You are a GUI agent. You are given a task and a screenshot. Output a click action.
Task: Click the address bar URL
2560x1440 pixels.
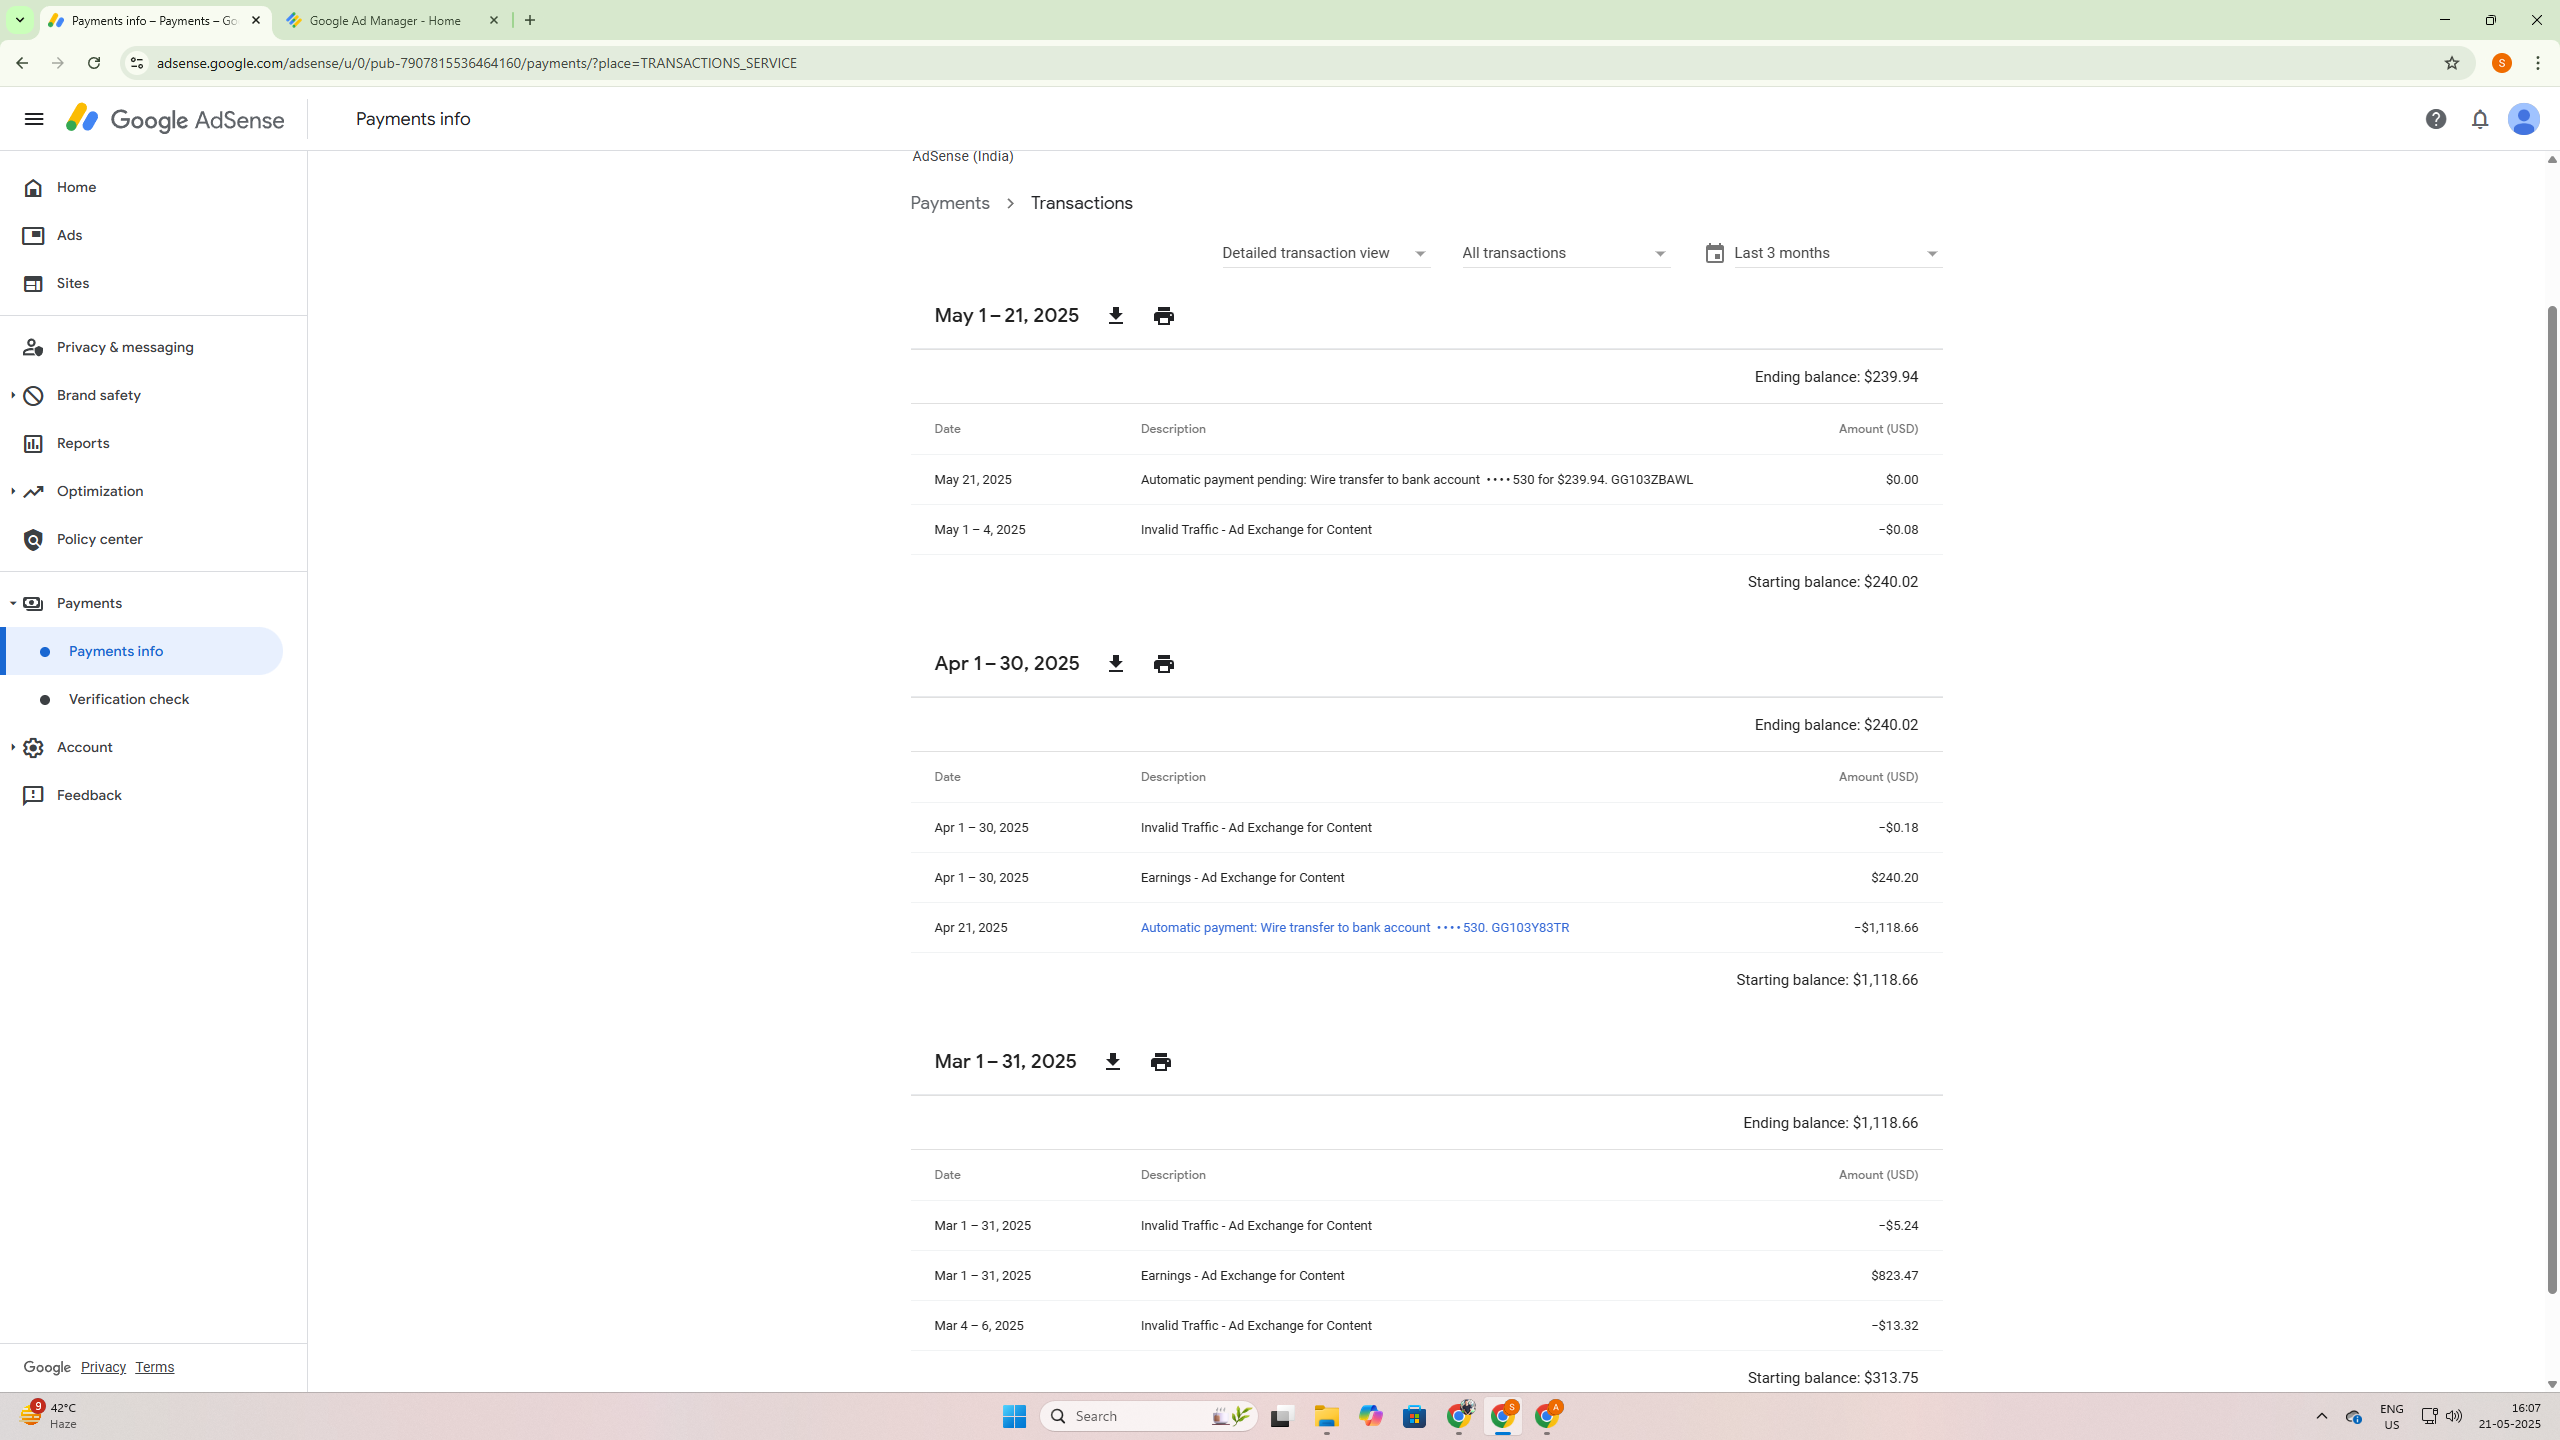pyautogui.click(x=477, y=63)
